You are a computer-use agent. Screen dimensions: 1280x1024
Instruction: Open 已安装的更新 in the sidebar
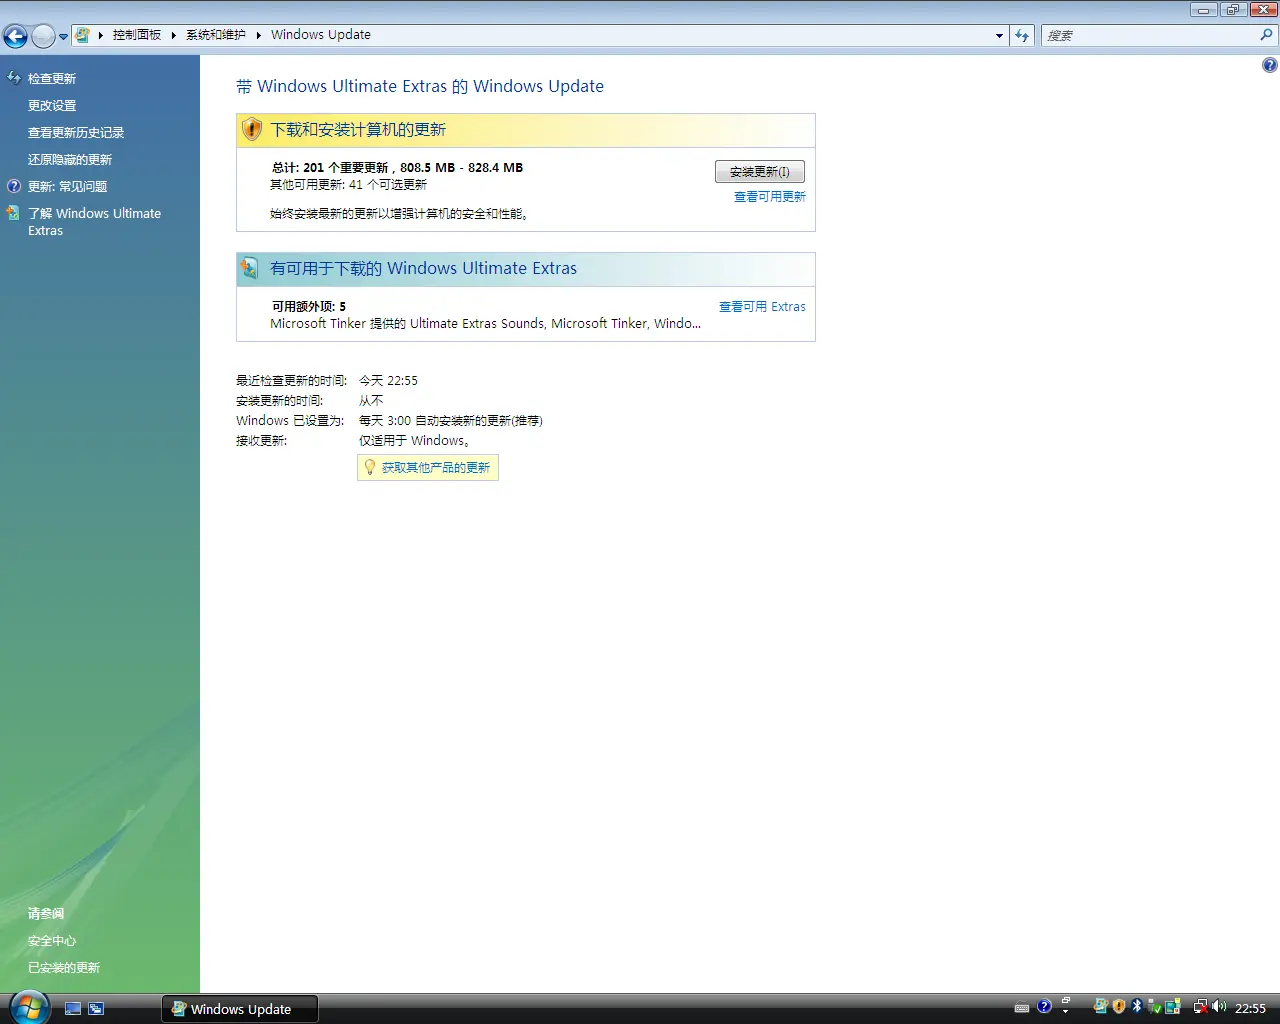click(64, 967)
